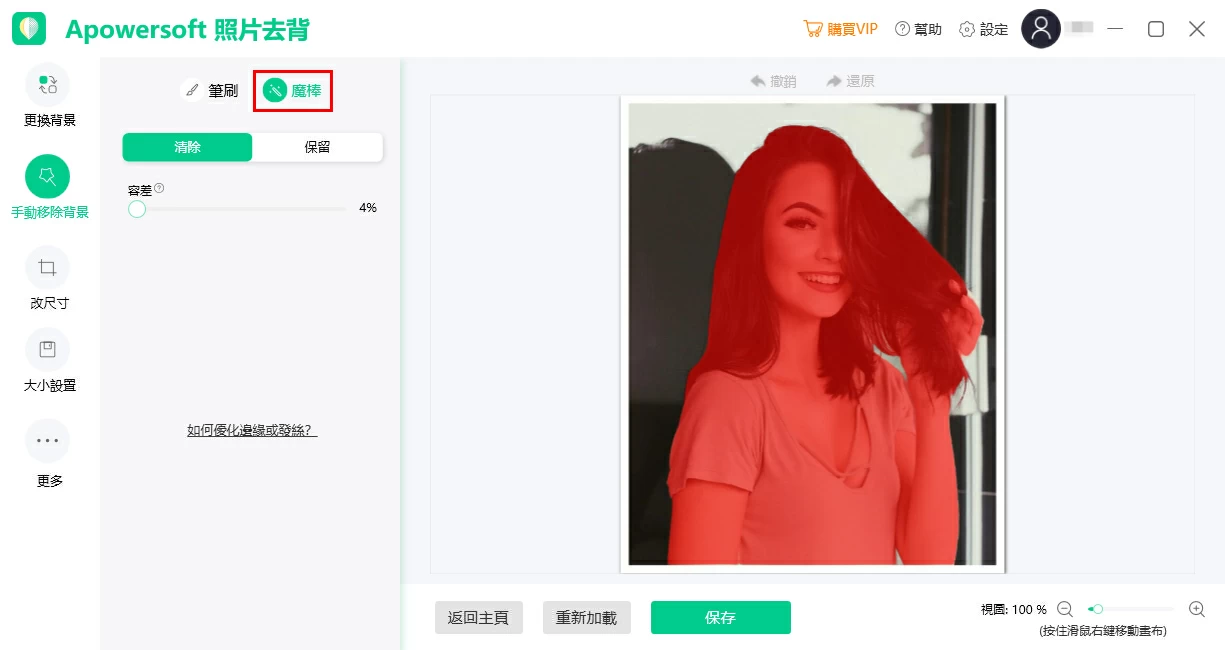This screenshot has width=1225, height=650.
Task: Select the 清除 erase mode
Action: [x=188, y=147]
